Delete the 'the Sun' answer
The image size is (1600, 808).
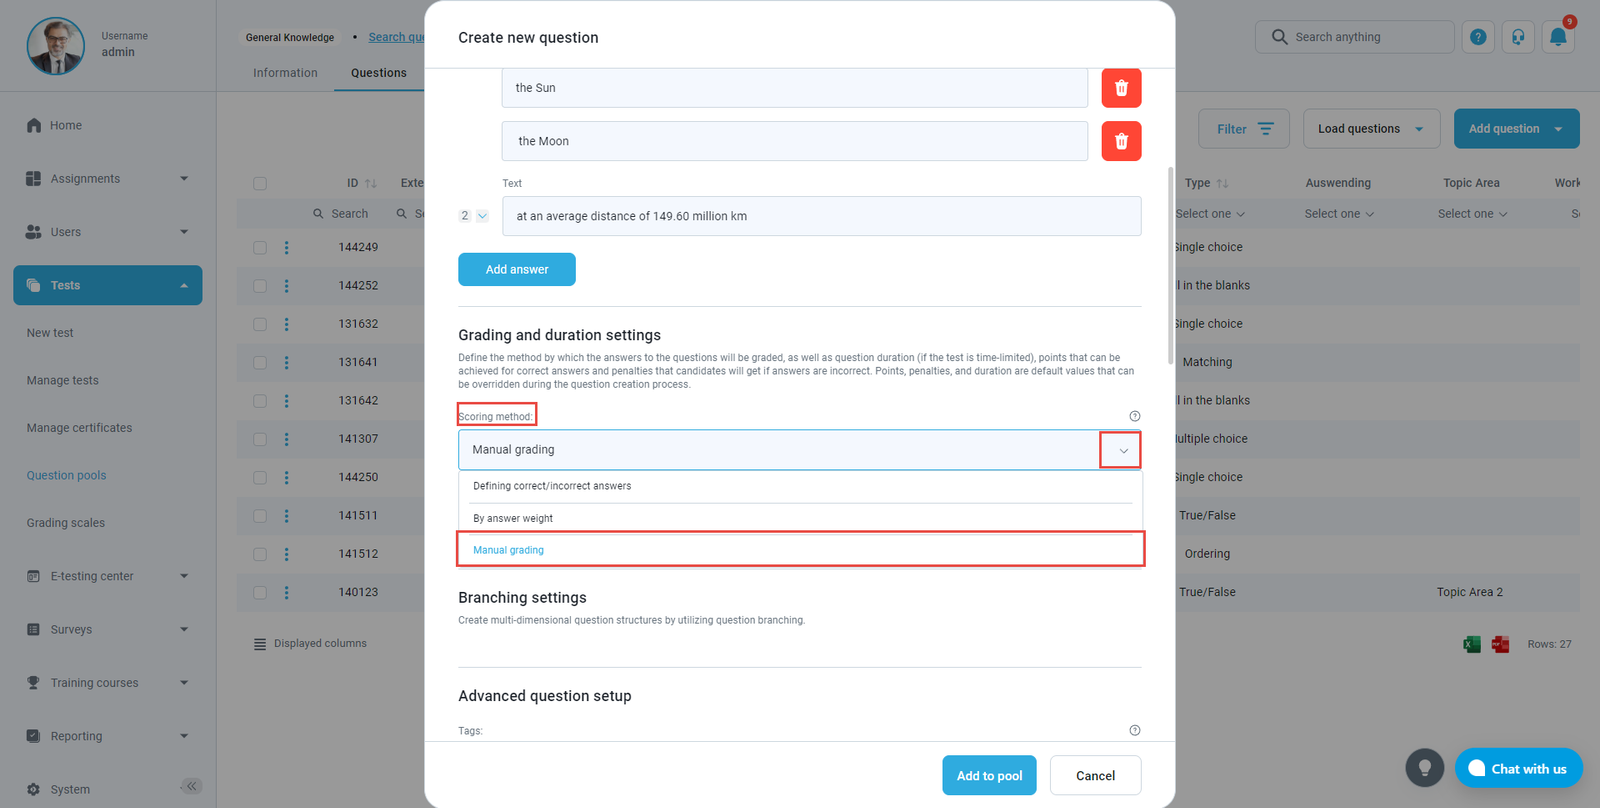point(1121,88)
